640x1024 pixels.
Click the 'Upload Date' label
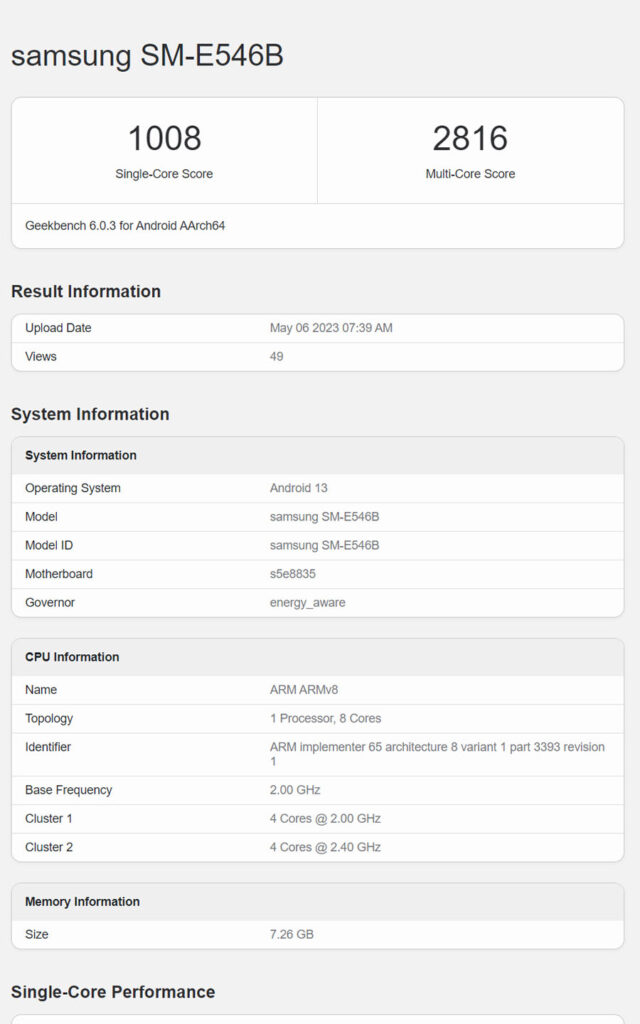pyautogui.click(x=58, y=328)
